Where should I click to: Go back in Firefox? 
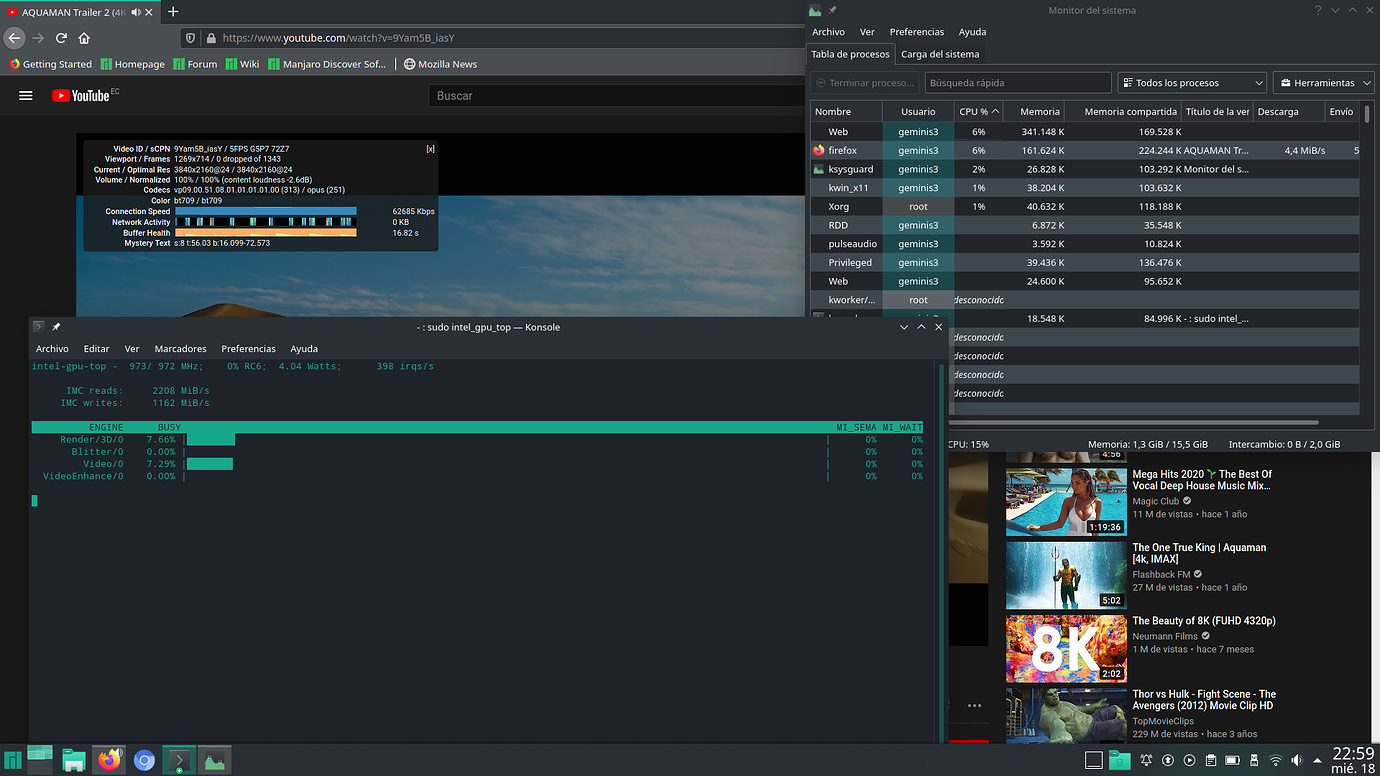(x=14, y=38)
